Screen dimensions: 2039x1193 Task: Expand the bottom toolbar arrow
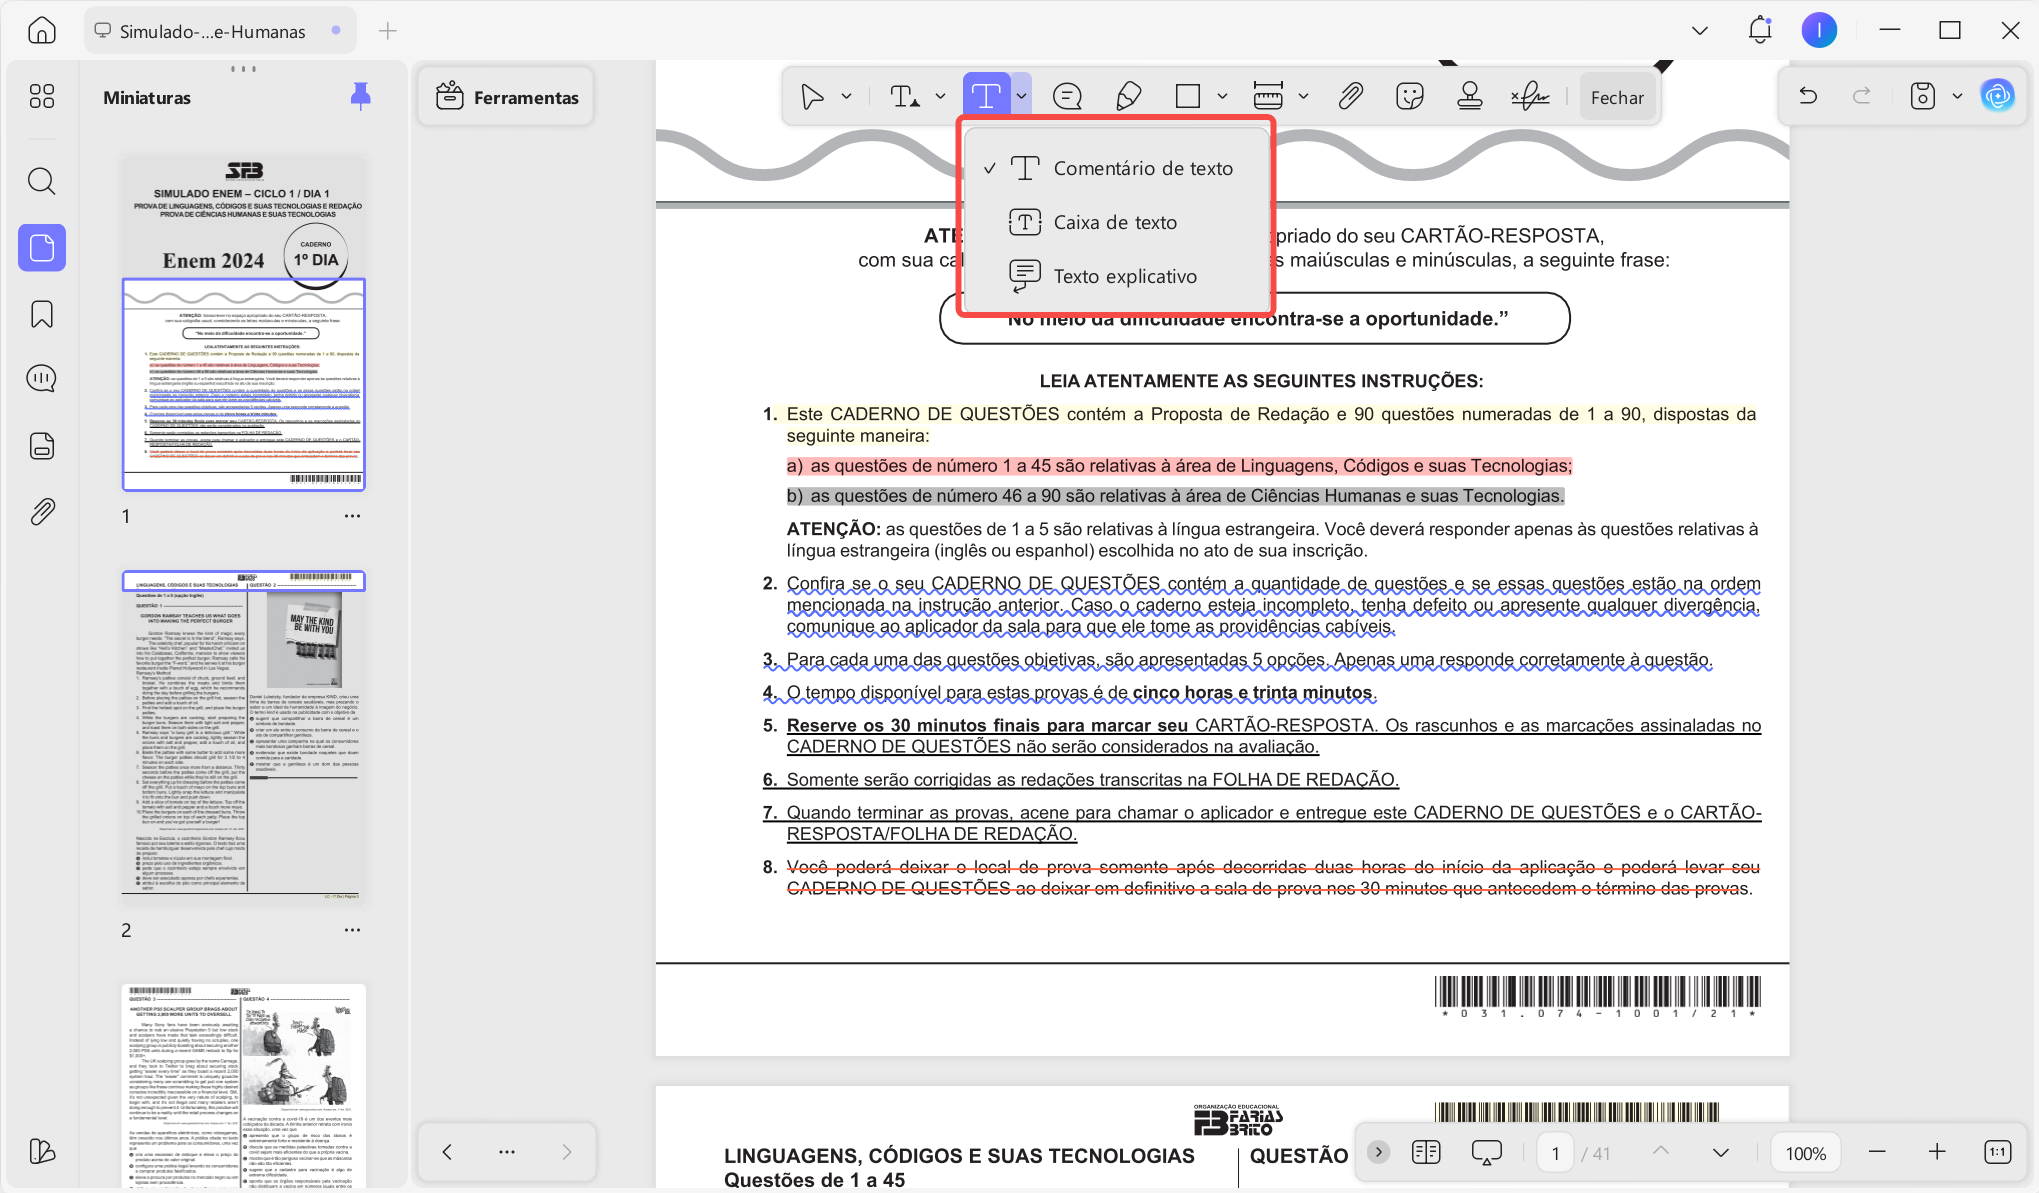(1378, 1152)
